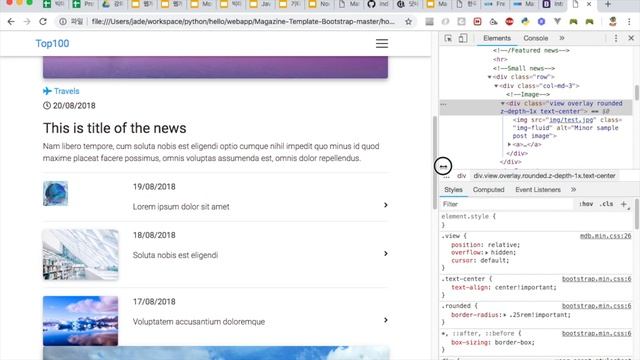This screenshot has height=360, width=640.
Task: Switch to the Console tab
Action: (x=536, y=38)
